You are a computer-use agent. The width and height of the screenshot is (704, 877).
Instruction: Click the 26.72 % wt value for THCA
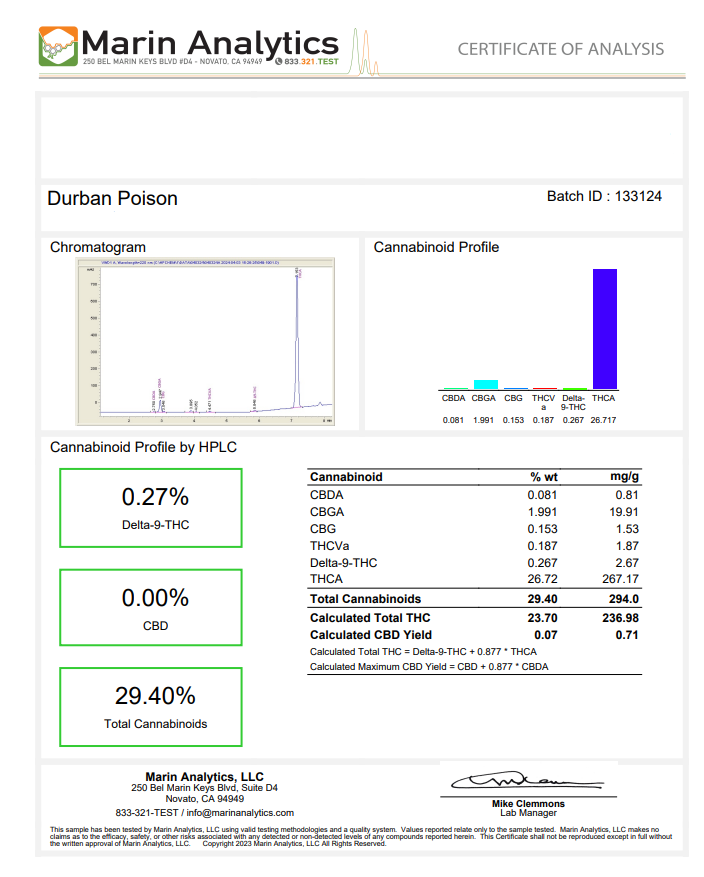tap(542, 579)
